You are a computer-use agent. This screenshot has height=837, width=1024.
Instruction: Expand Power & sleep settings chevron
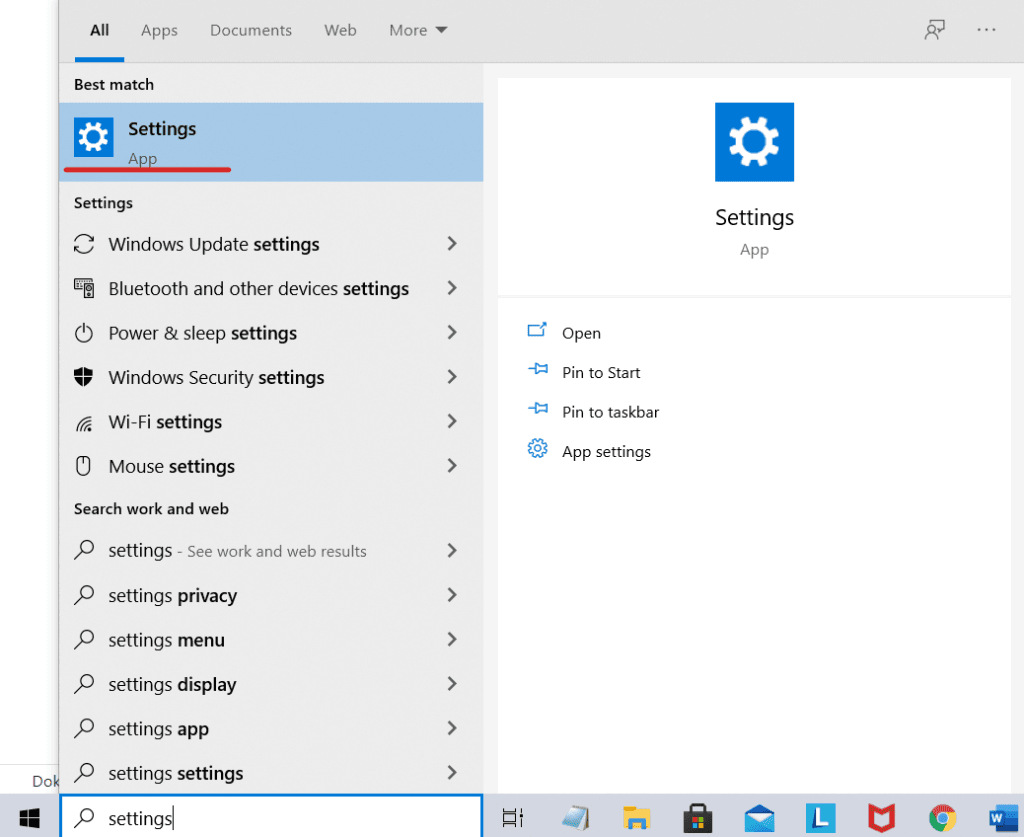pos(452,332)
